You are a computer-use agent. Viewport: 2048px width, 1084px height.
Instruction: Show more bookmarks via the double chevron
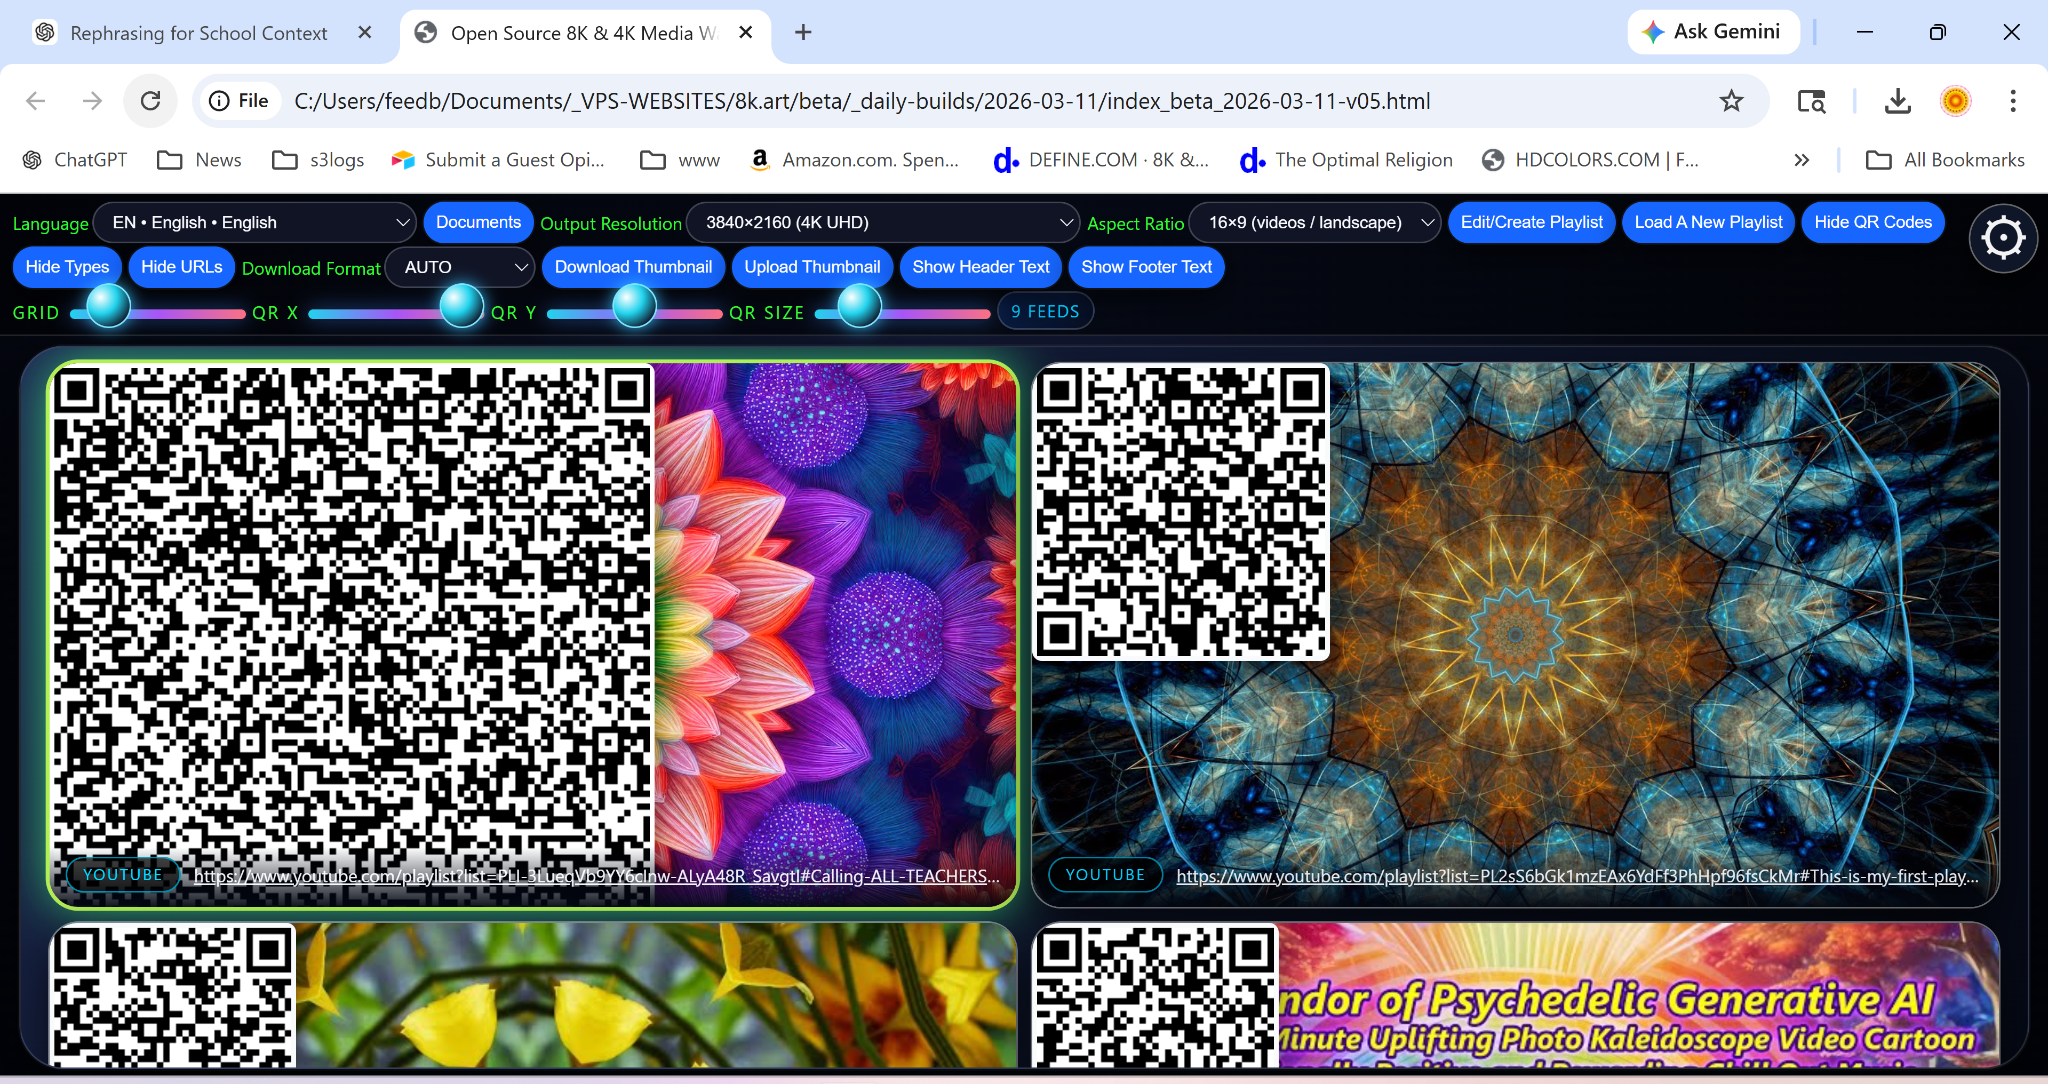tap(1801, 160)
